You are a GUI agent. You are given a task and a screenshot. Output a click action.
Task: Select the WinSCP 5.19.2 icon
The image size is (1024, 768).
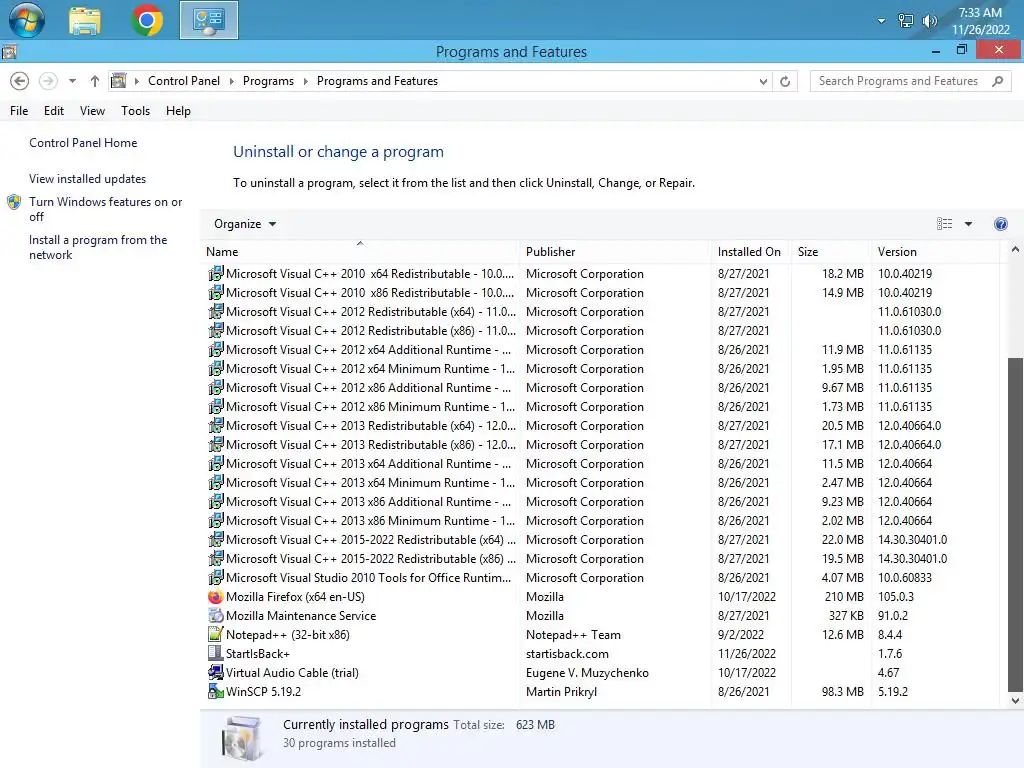(x=215, y=692)
